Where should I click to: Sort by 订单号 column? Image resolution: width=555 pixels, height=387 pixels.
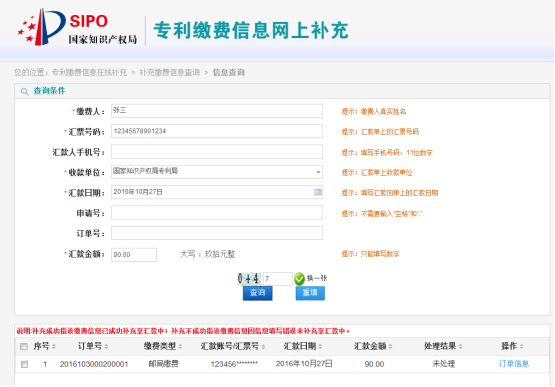(x=93, y=346)
